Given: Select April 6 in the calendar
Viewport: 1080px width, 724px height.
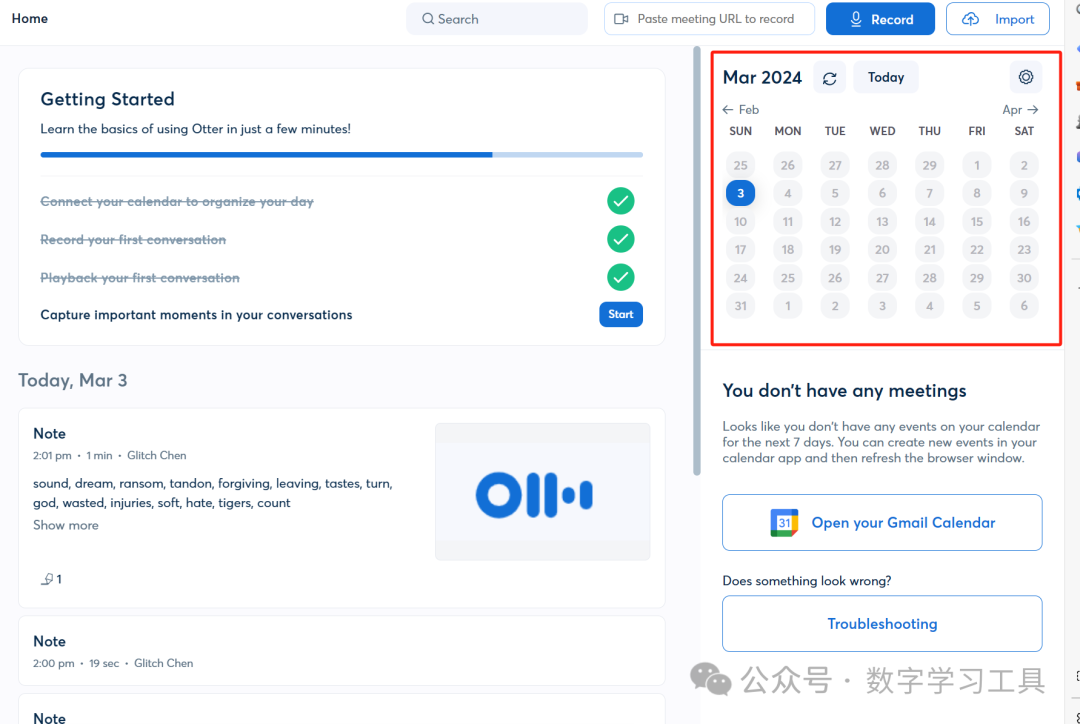Looking at the screenshot, I should coord(1024,306).
